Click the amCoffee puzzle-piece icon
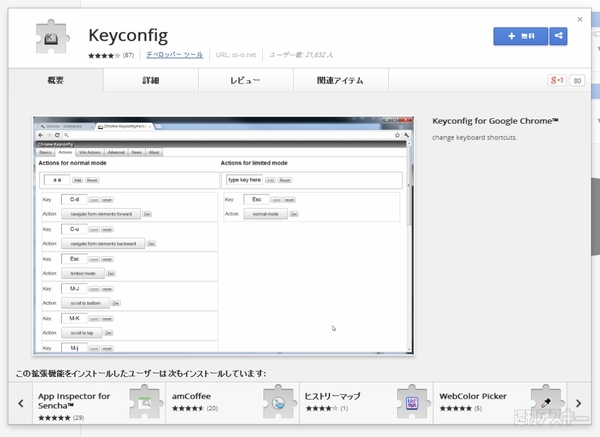Image resolution: width=600 pixels, height=437 pixels. [279, 402]
